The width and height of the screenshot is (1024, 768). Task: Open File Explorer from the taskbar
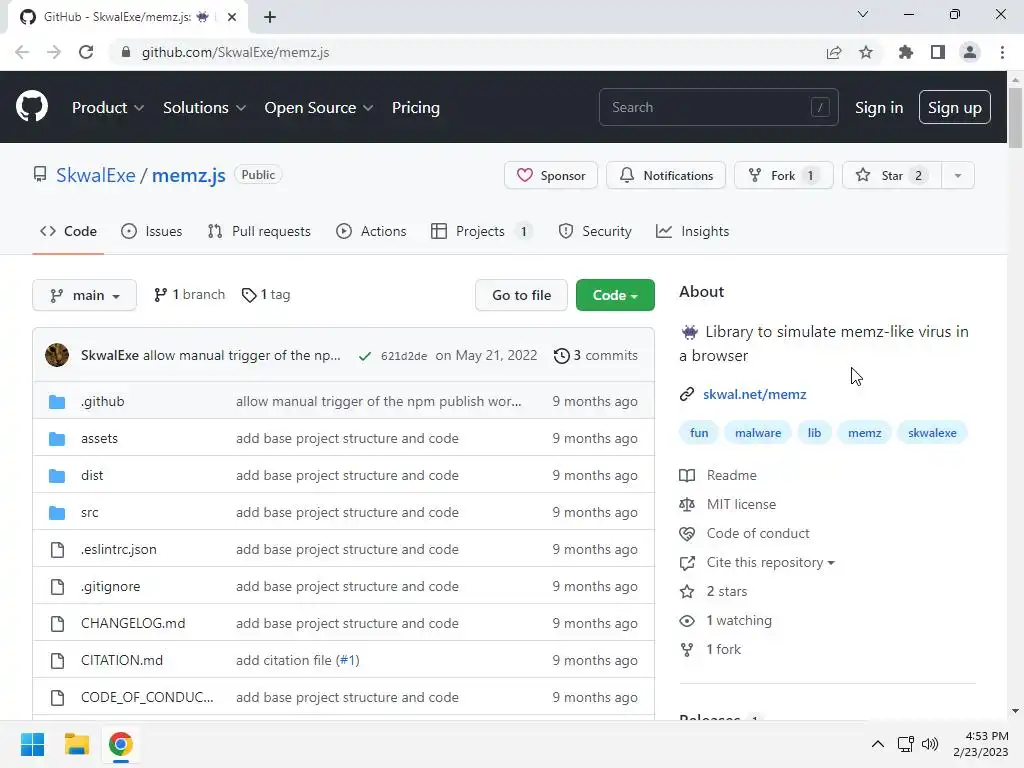[76, 744]
